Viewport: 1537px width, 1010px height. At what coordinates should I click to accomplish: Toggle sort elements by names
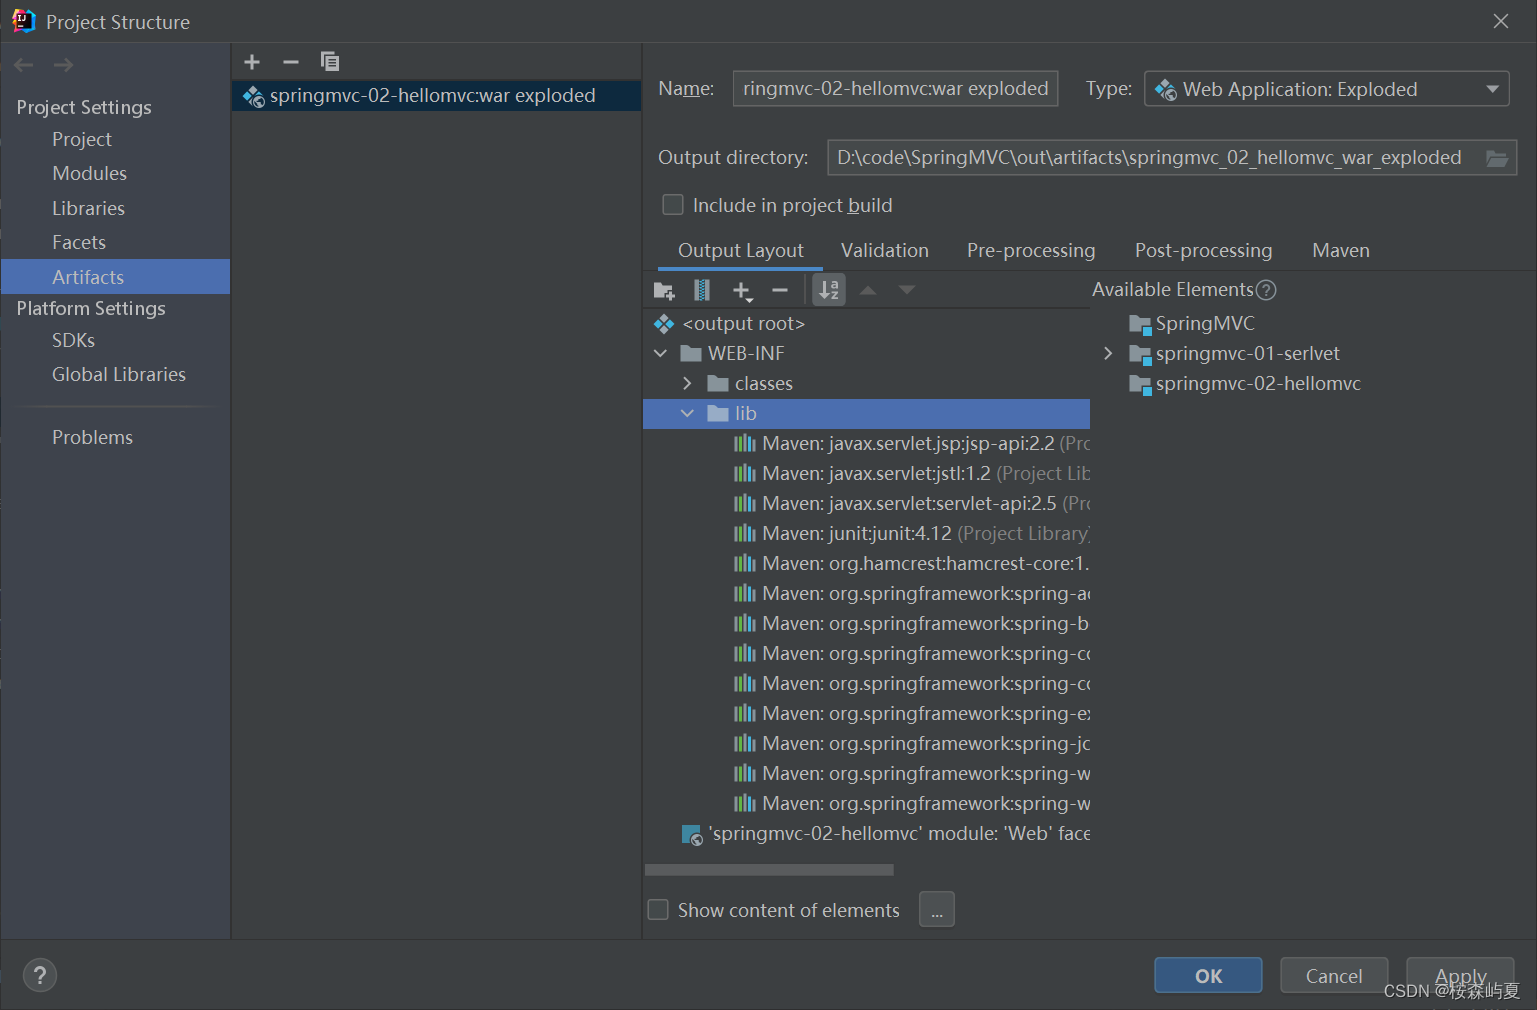click(829, 290)
